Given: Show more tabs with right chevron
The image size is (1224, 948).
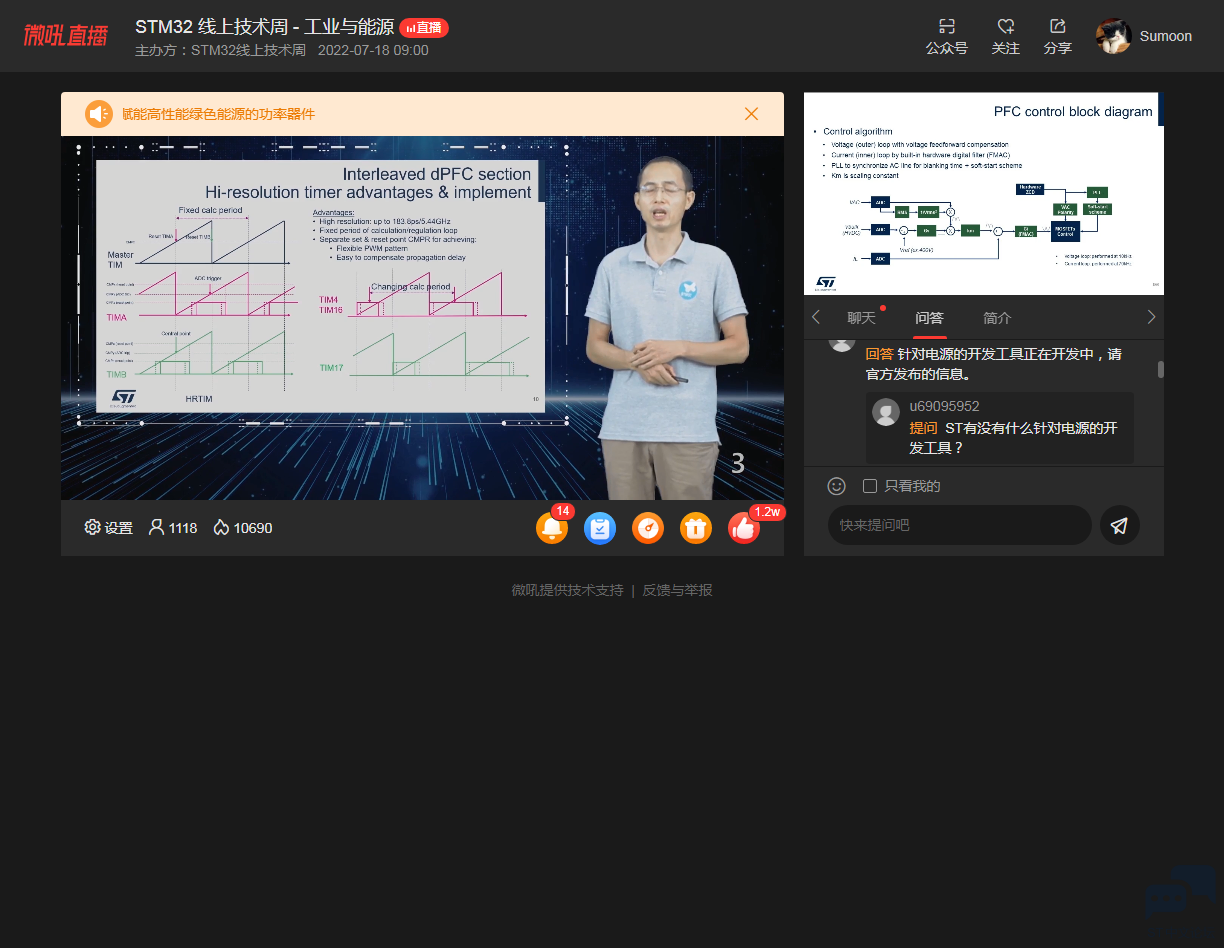Looking at the screenshot, I should pos(1151,317).
